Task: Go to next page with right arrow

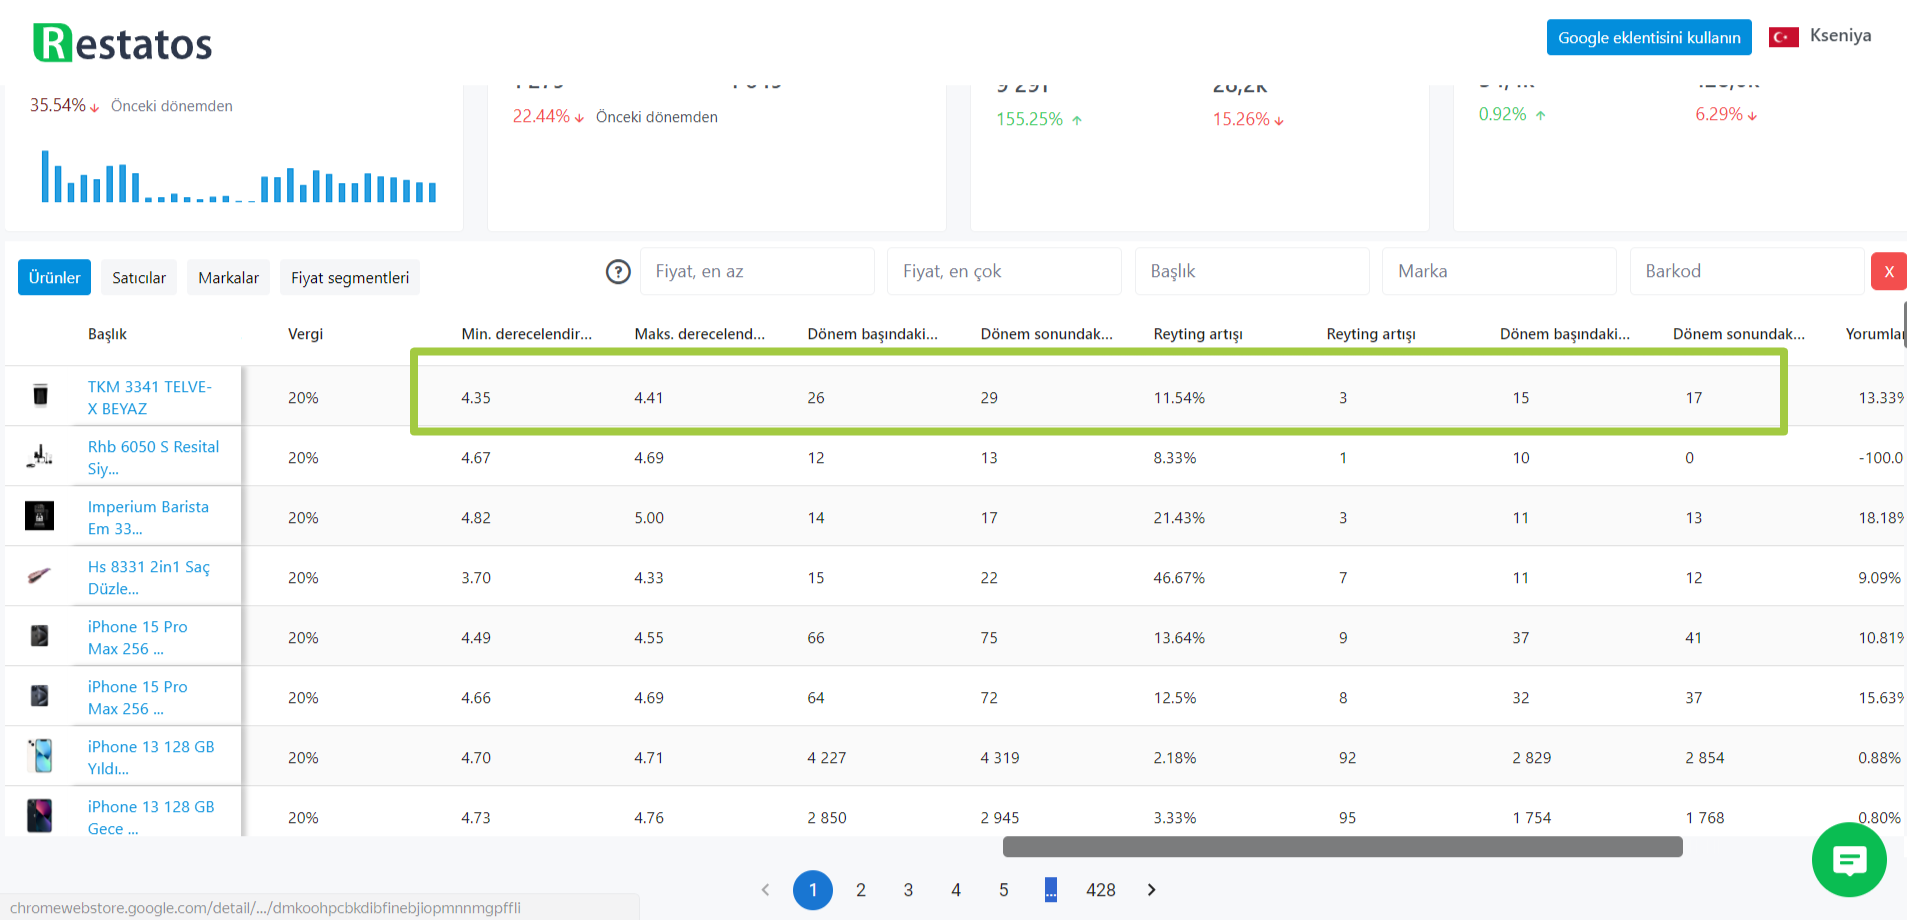Action: tap(1151, 890)
